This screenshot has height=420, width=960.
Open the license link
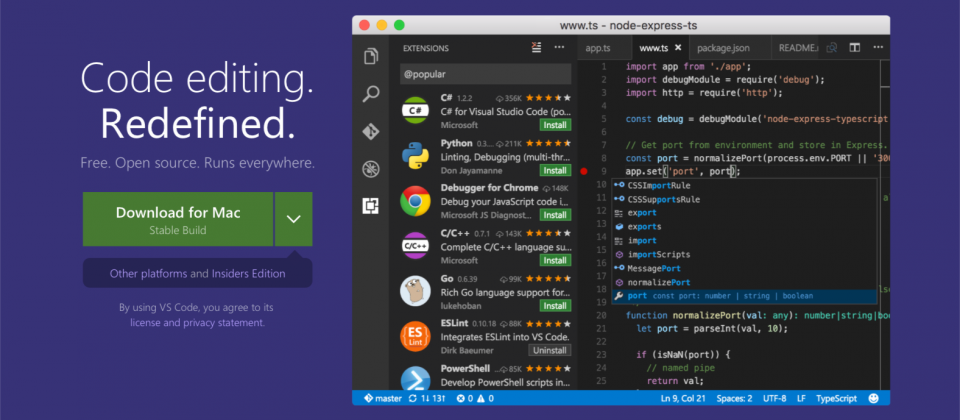click(x=146, y=323)
